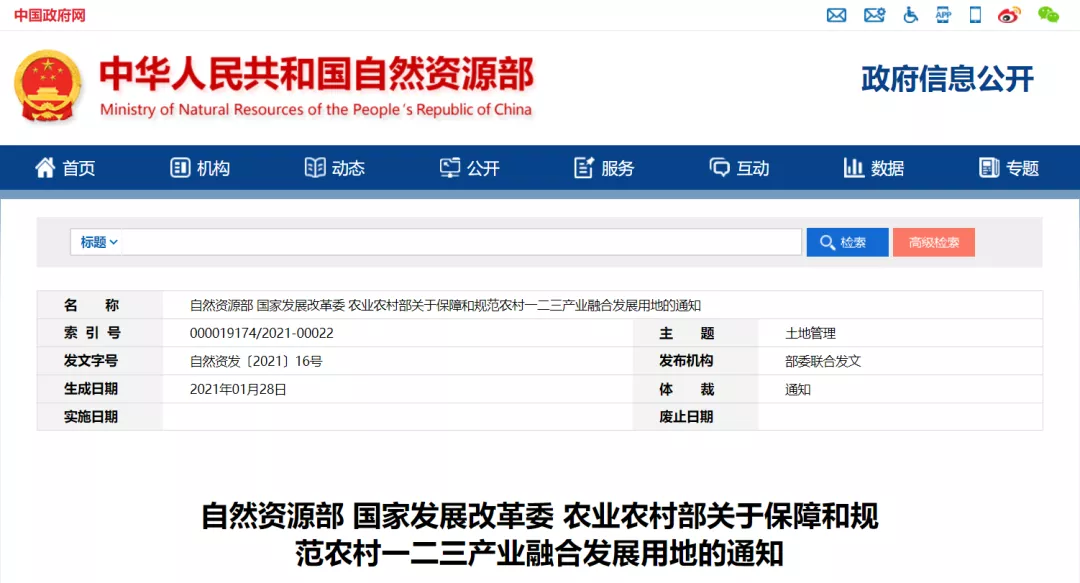Open the 公开 menu item
1080x583 pixels.
pos(470,168)
